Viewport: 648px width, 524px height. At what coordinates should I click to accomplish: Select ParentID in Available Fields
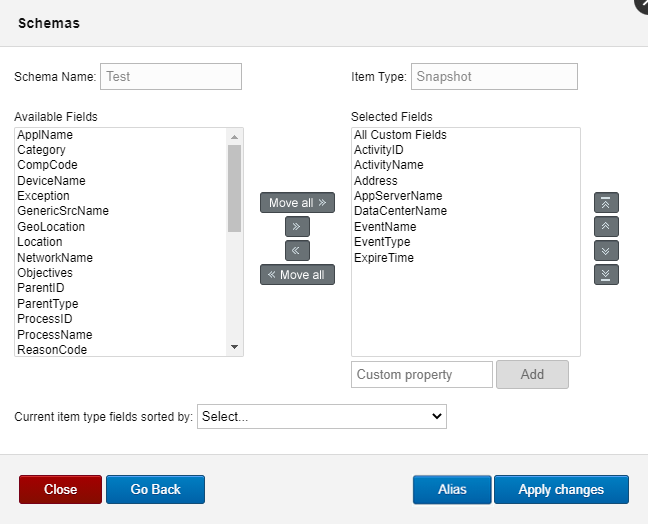coord(40,288)
